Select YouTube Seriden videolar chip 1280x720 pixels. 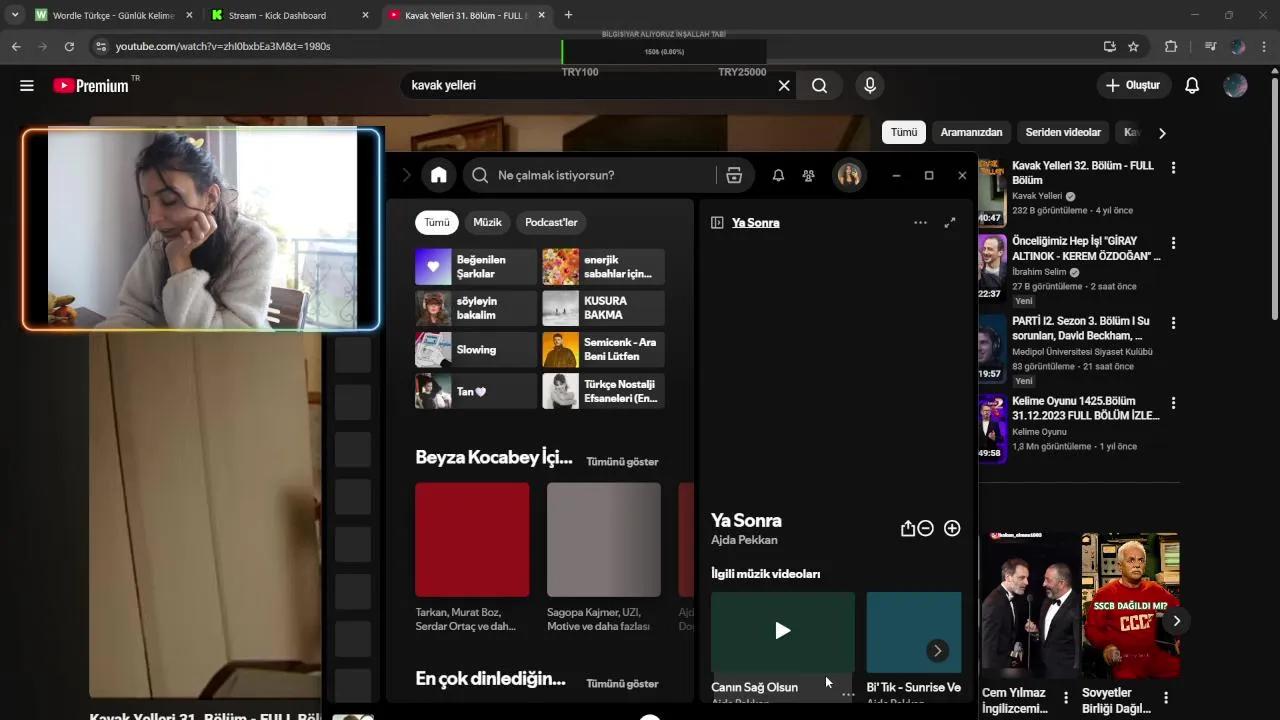tap(1063, 132)
